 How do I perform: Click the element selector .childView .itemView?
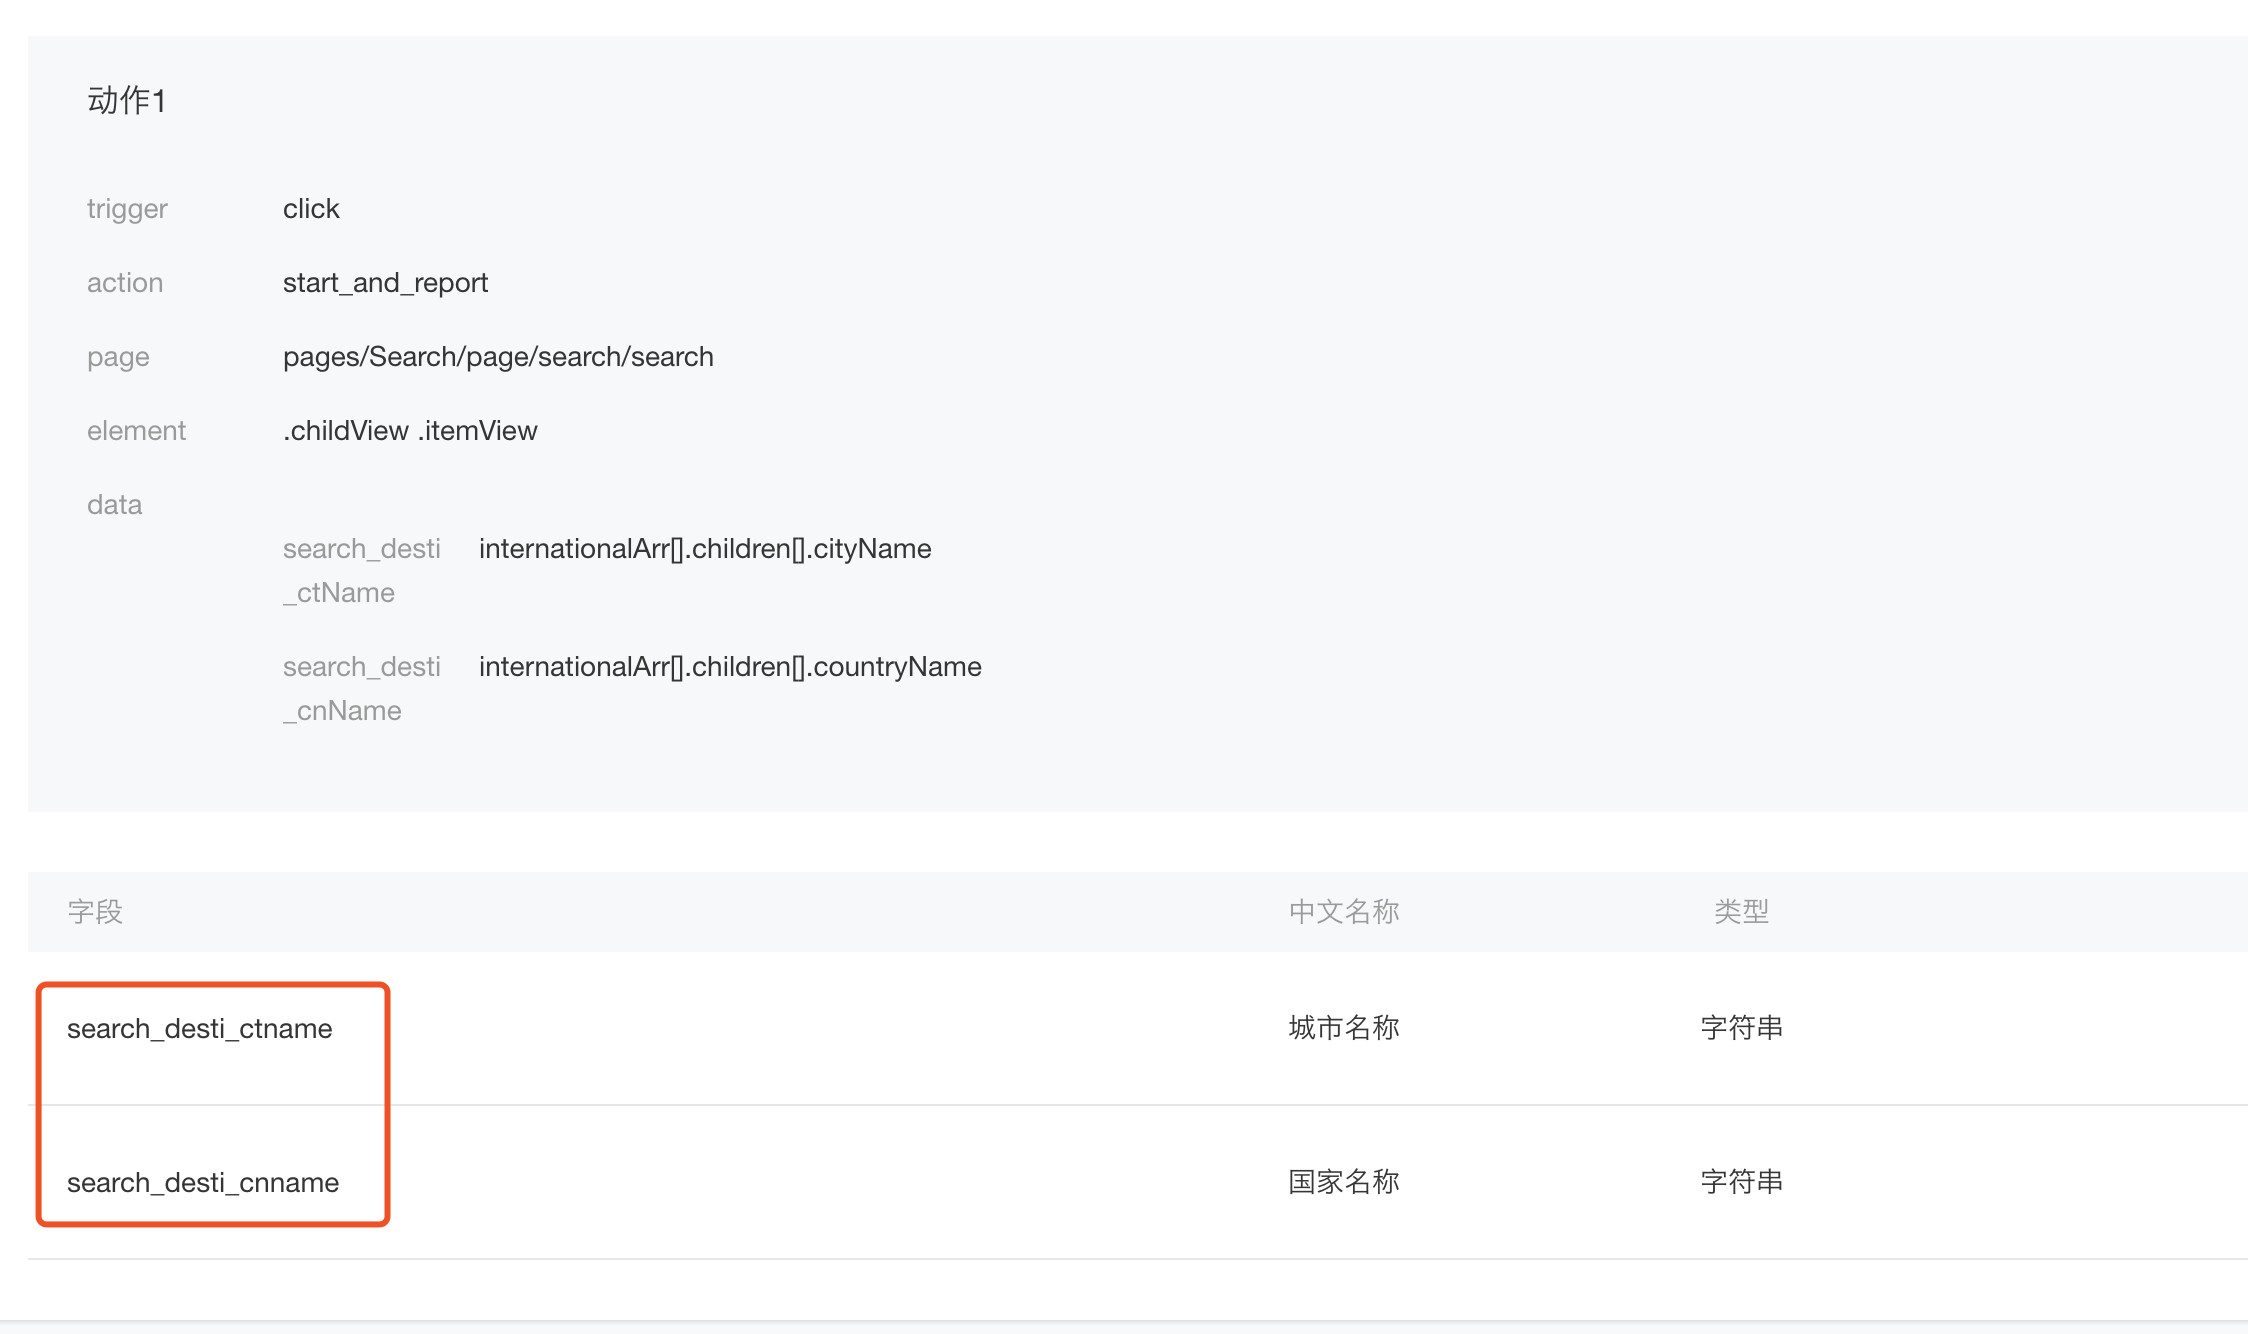(x=410, y=431)
